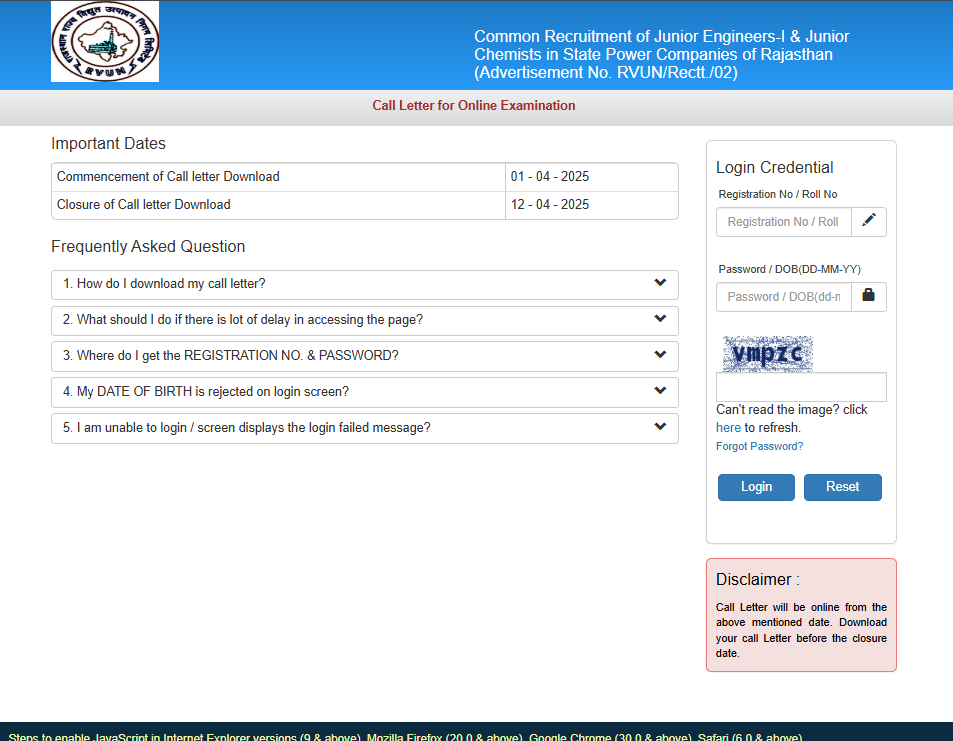Open the chevron for the Date of Birth rejected question
Screen dimensions: 953x741
coord(660,391)
